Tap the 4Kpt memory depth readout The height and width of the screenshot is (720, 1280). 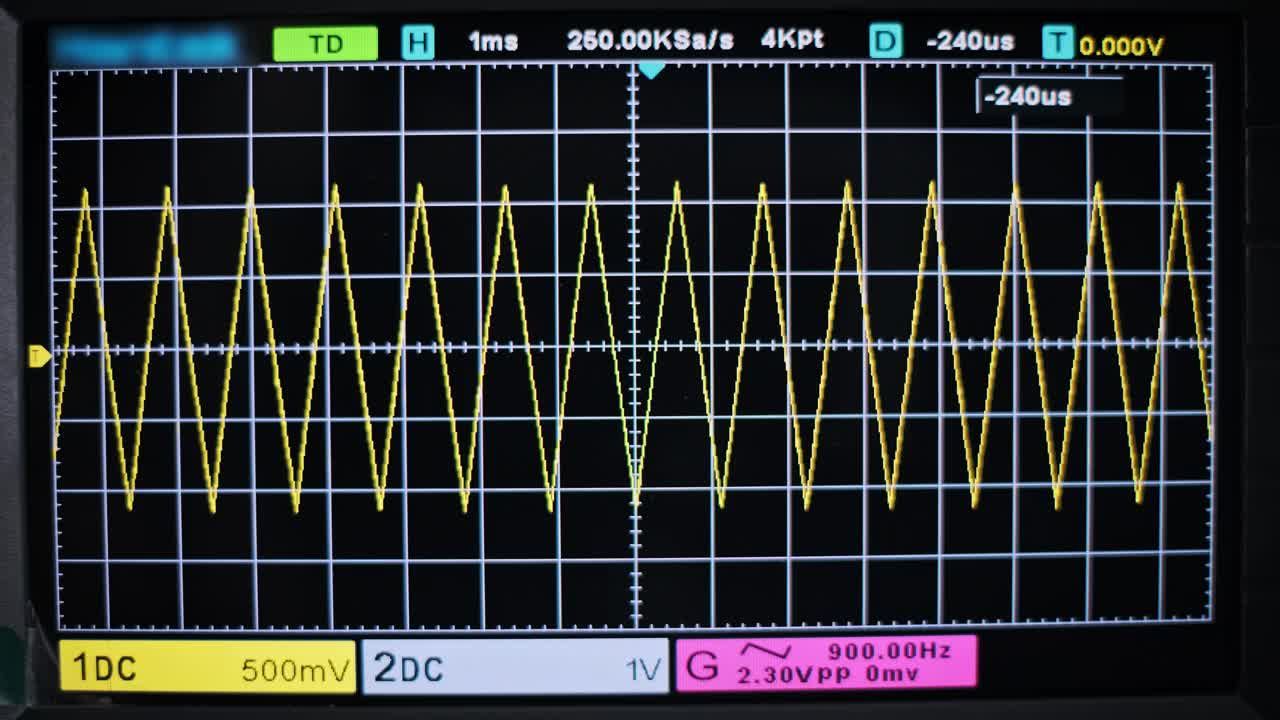tap(792, 40)
